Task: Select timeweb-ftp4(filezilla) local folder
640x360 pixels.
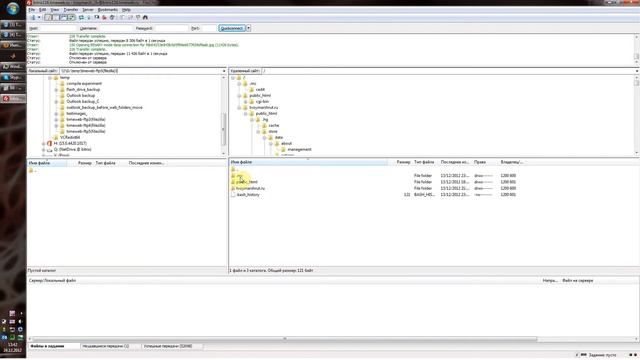Action: click(x=86, y=126)
